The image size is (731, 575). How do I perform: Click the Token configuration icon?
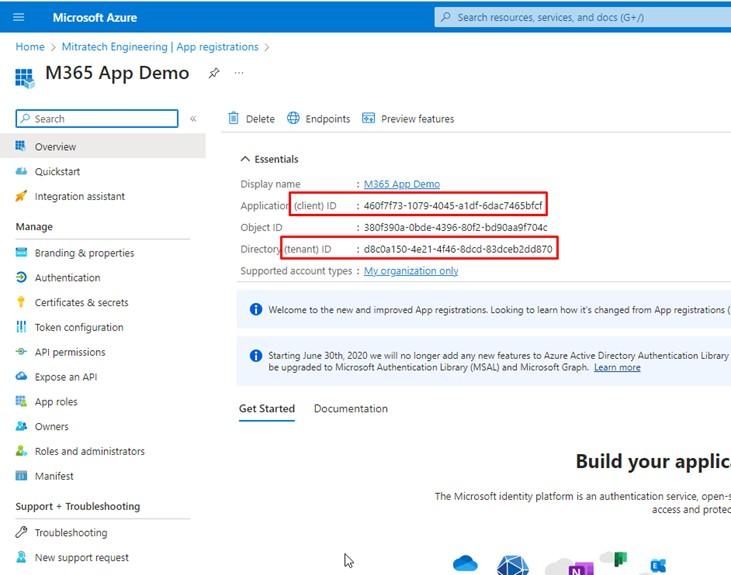click(21, 327)
